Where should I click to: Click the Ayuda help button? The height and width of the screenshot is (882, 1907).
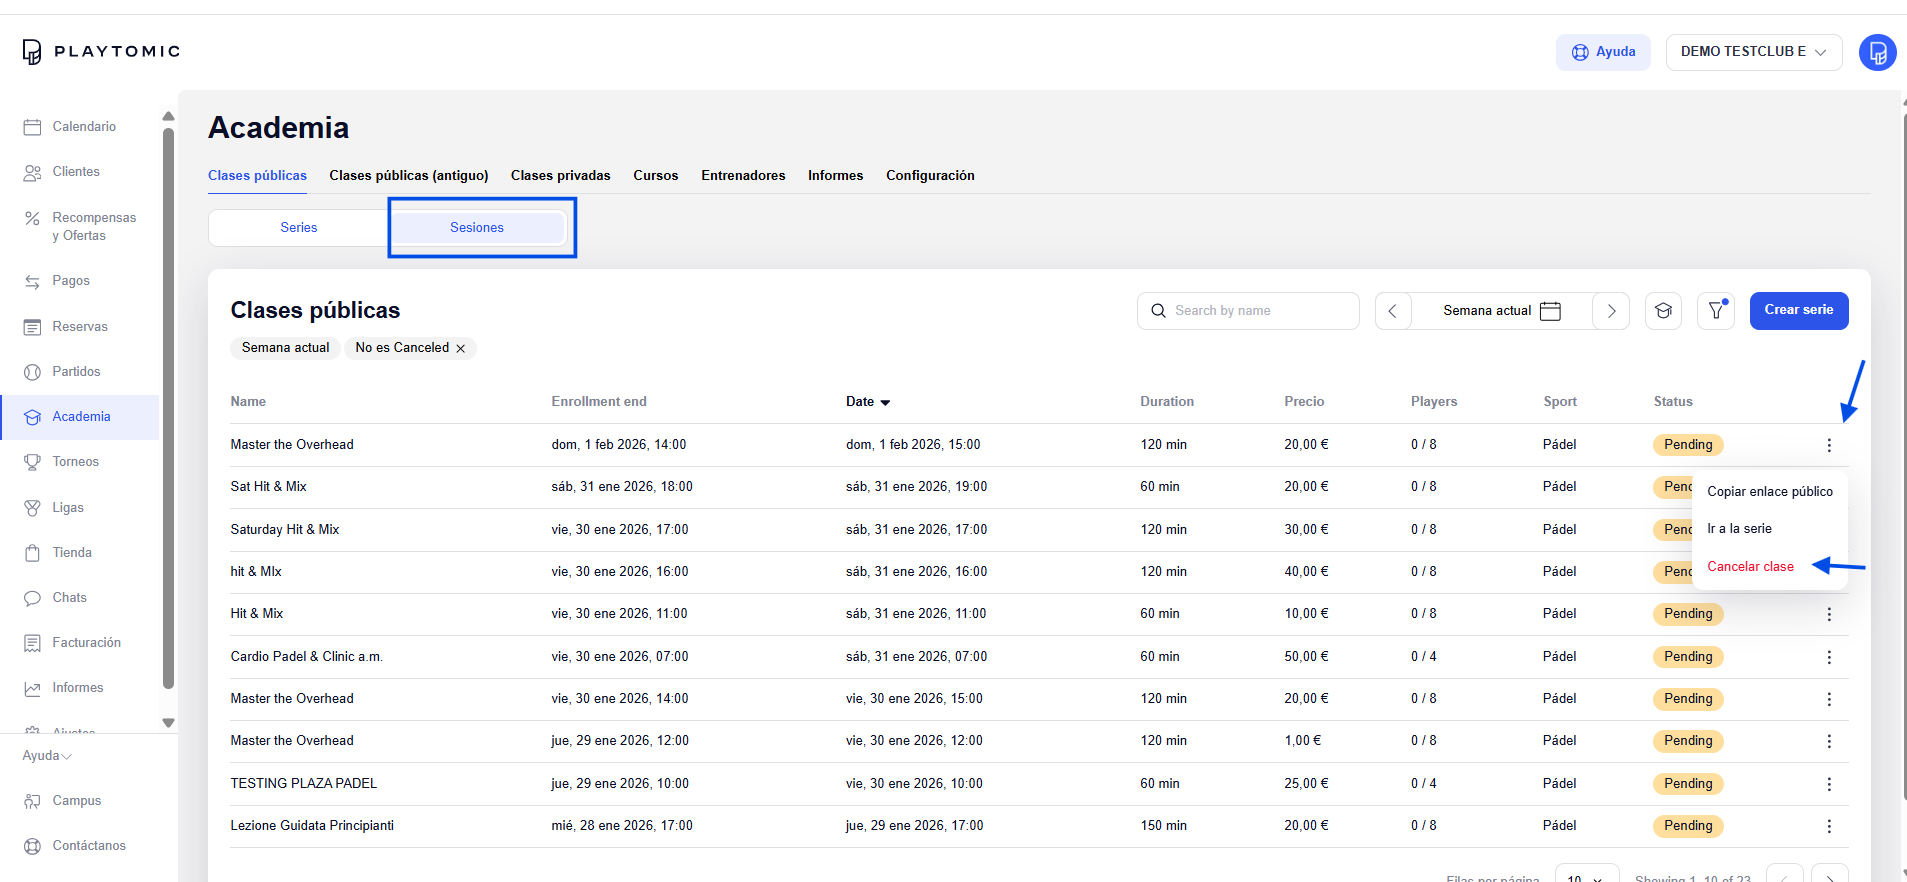point(1603,52)
